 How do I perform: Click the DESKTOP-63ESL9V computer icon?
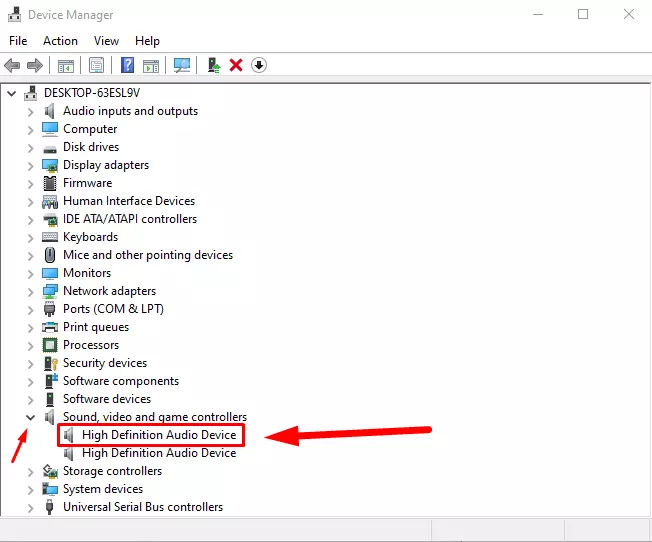tap(30, 93)
